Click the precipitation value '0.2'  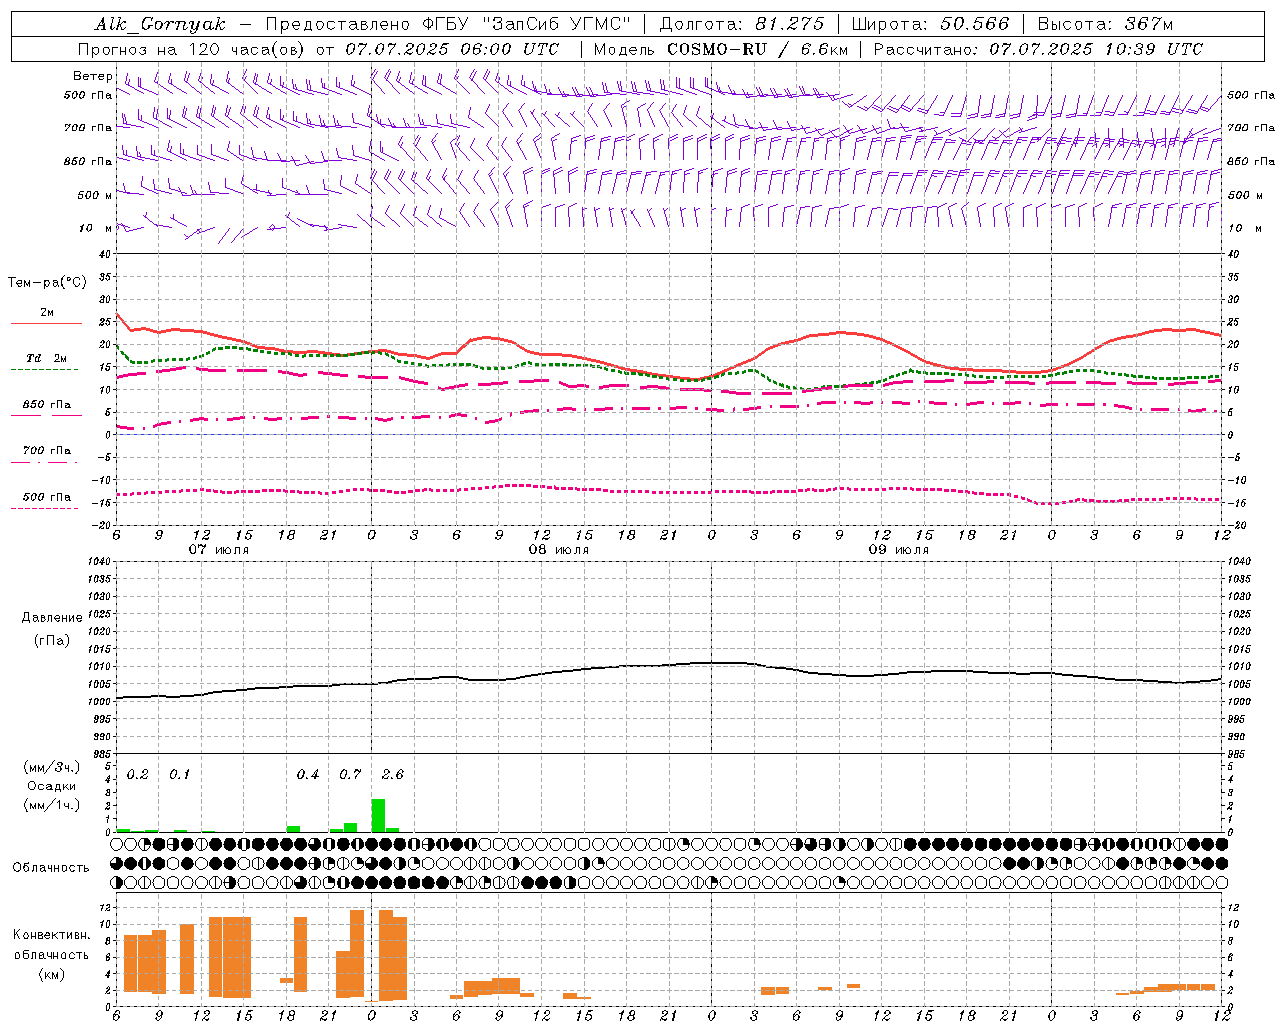pos(137,774)
